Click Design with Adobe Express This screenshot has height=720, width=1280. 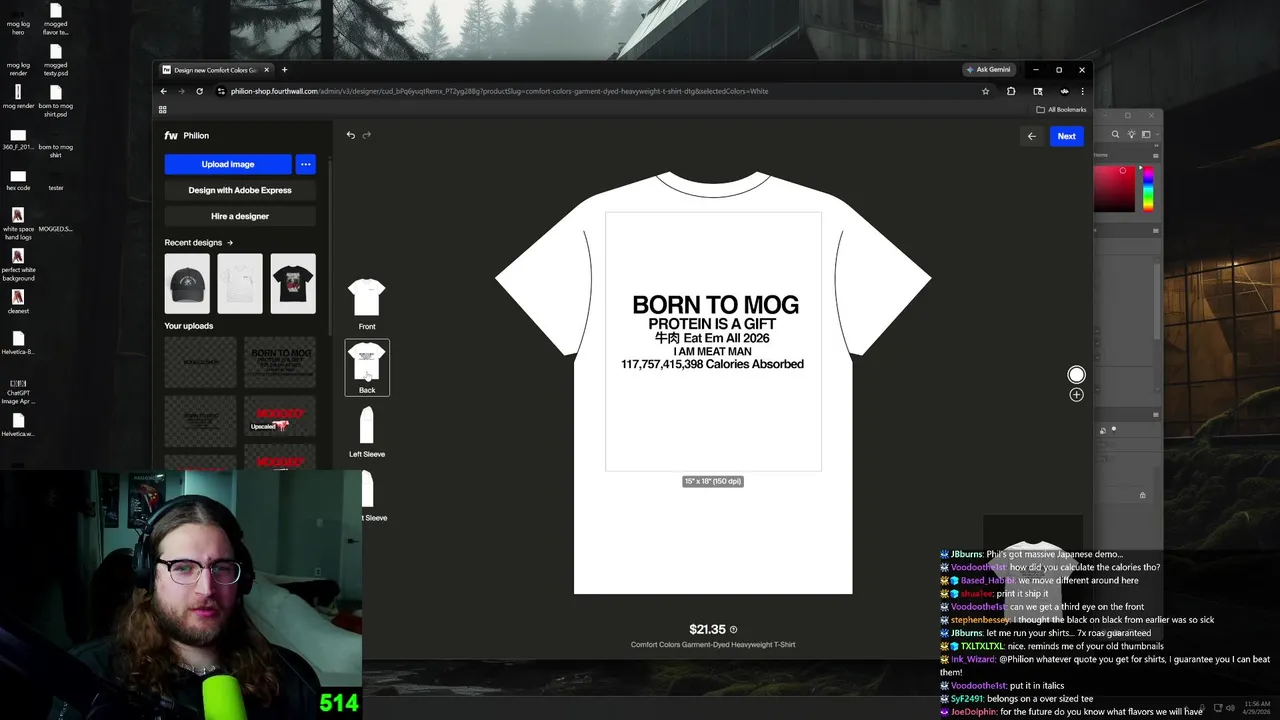click(240, 190)
